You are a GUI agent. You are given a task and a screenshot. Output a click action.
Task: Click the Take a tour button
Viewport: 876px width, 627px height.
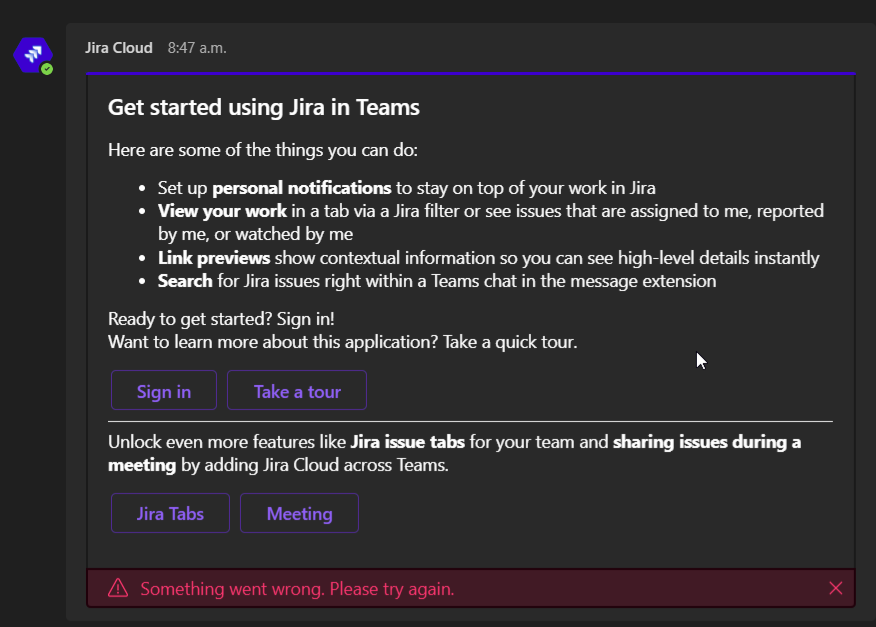(x=297, y=391)
